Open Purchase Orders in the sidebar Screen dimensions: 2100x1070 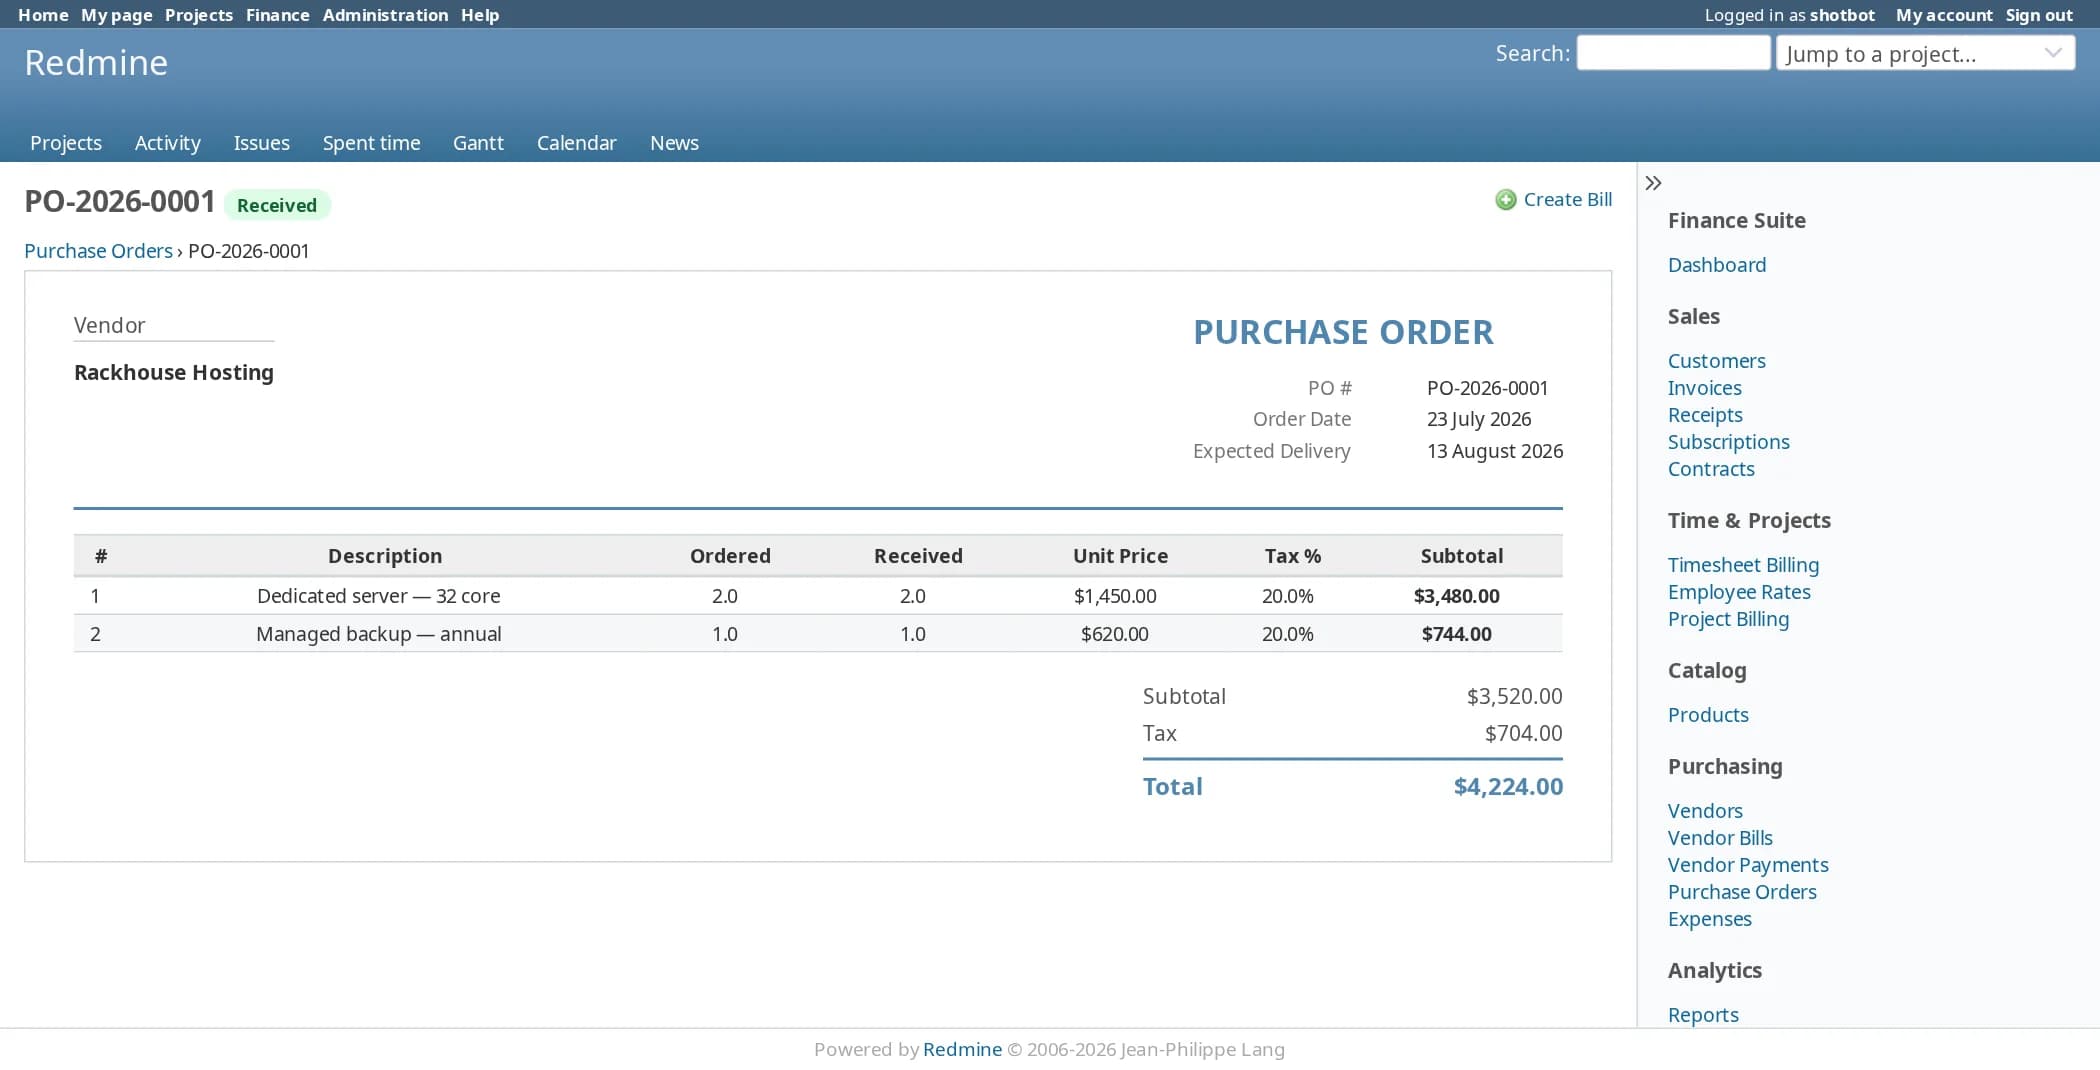(1742, 892)
